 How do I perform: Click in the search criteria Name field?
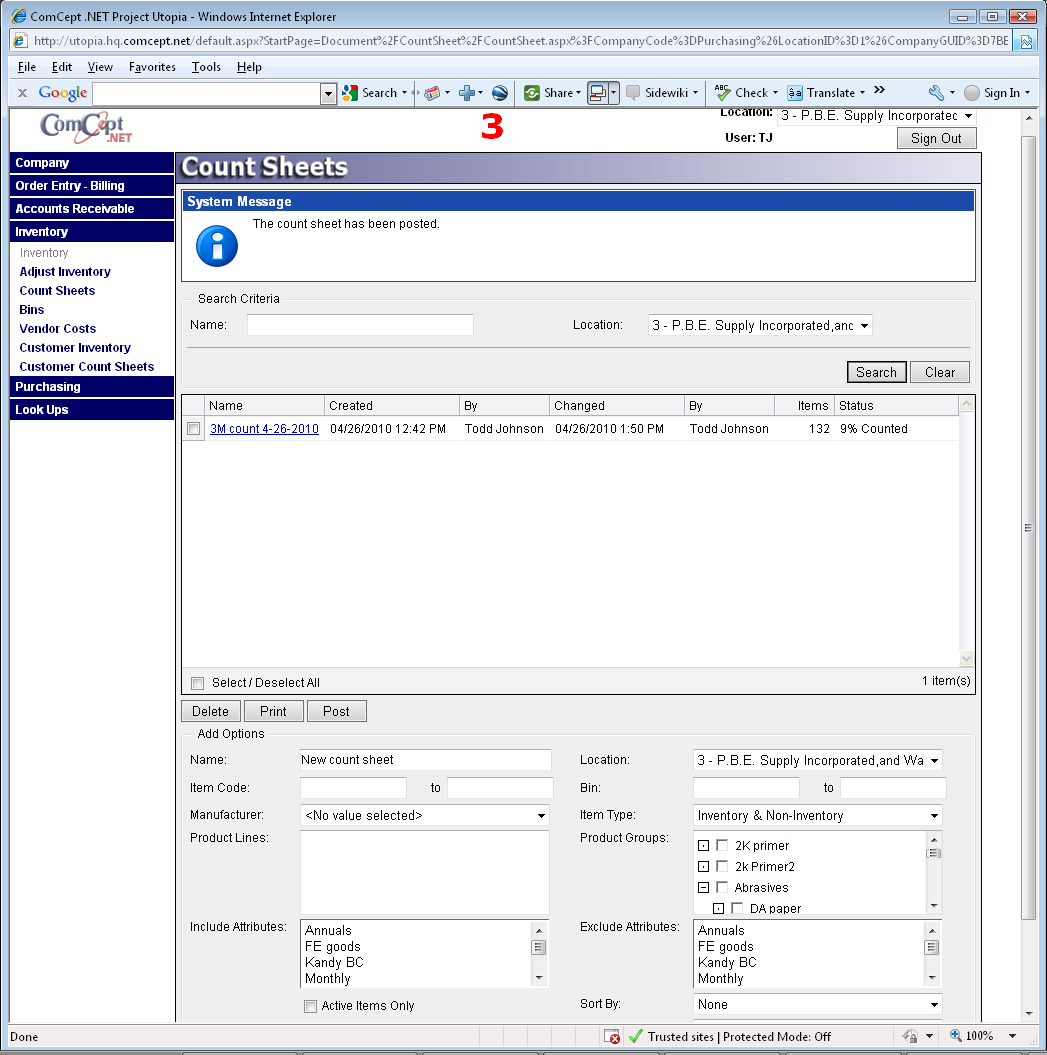360,325
